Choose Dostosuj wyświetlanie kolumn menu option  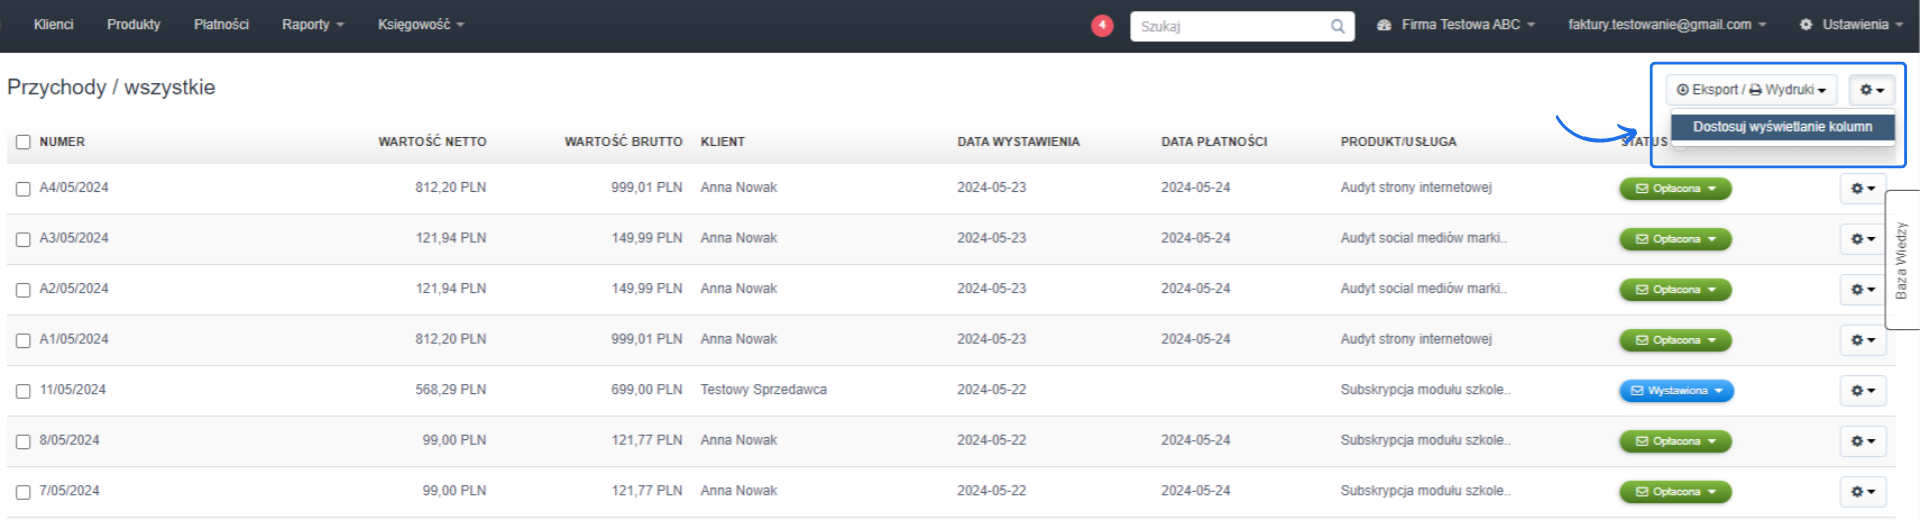pyautogui.click(x=1782, y=127)
